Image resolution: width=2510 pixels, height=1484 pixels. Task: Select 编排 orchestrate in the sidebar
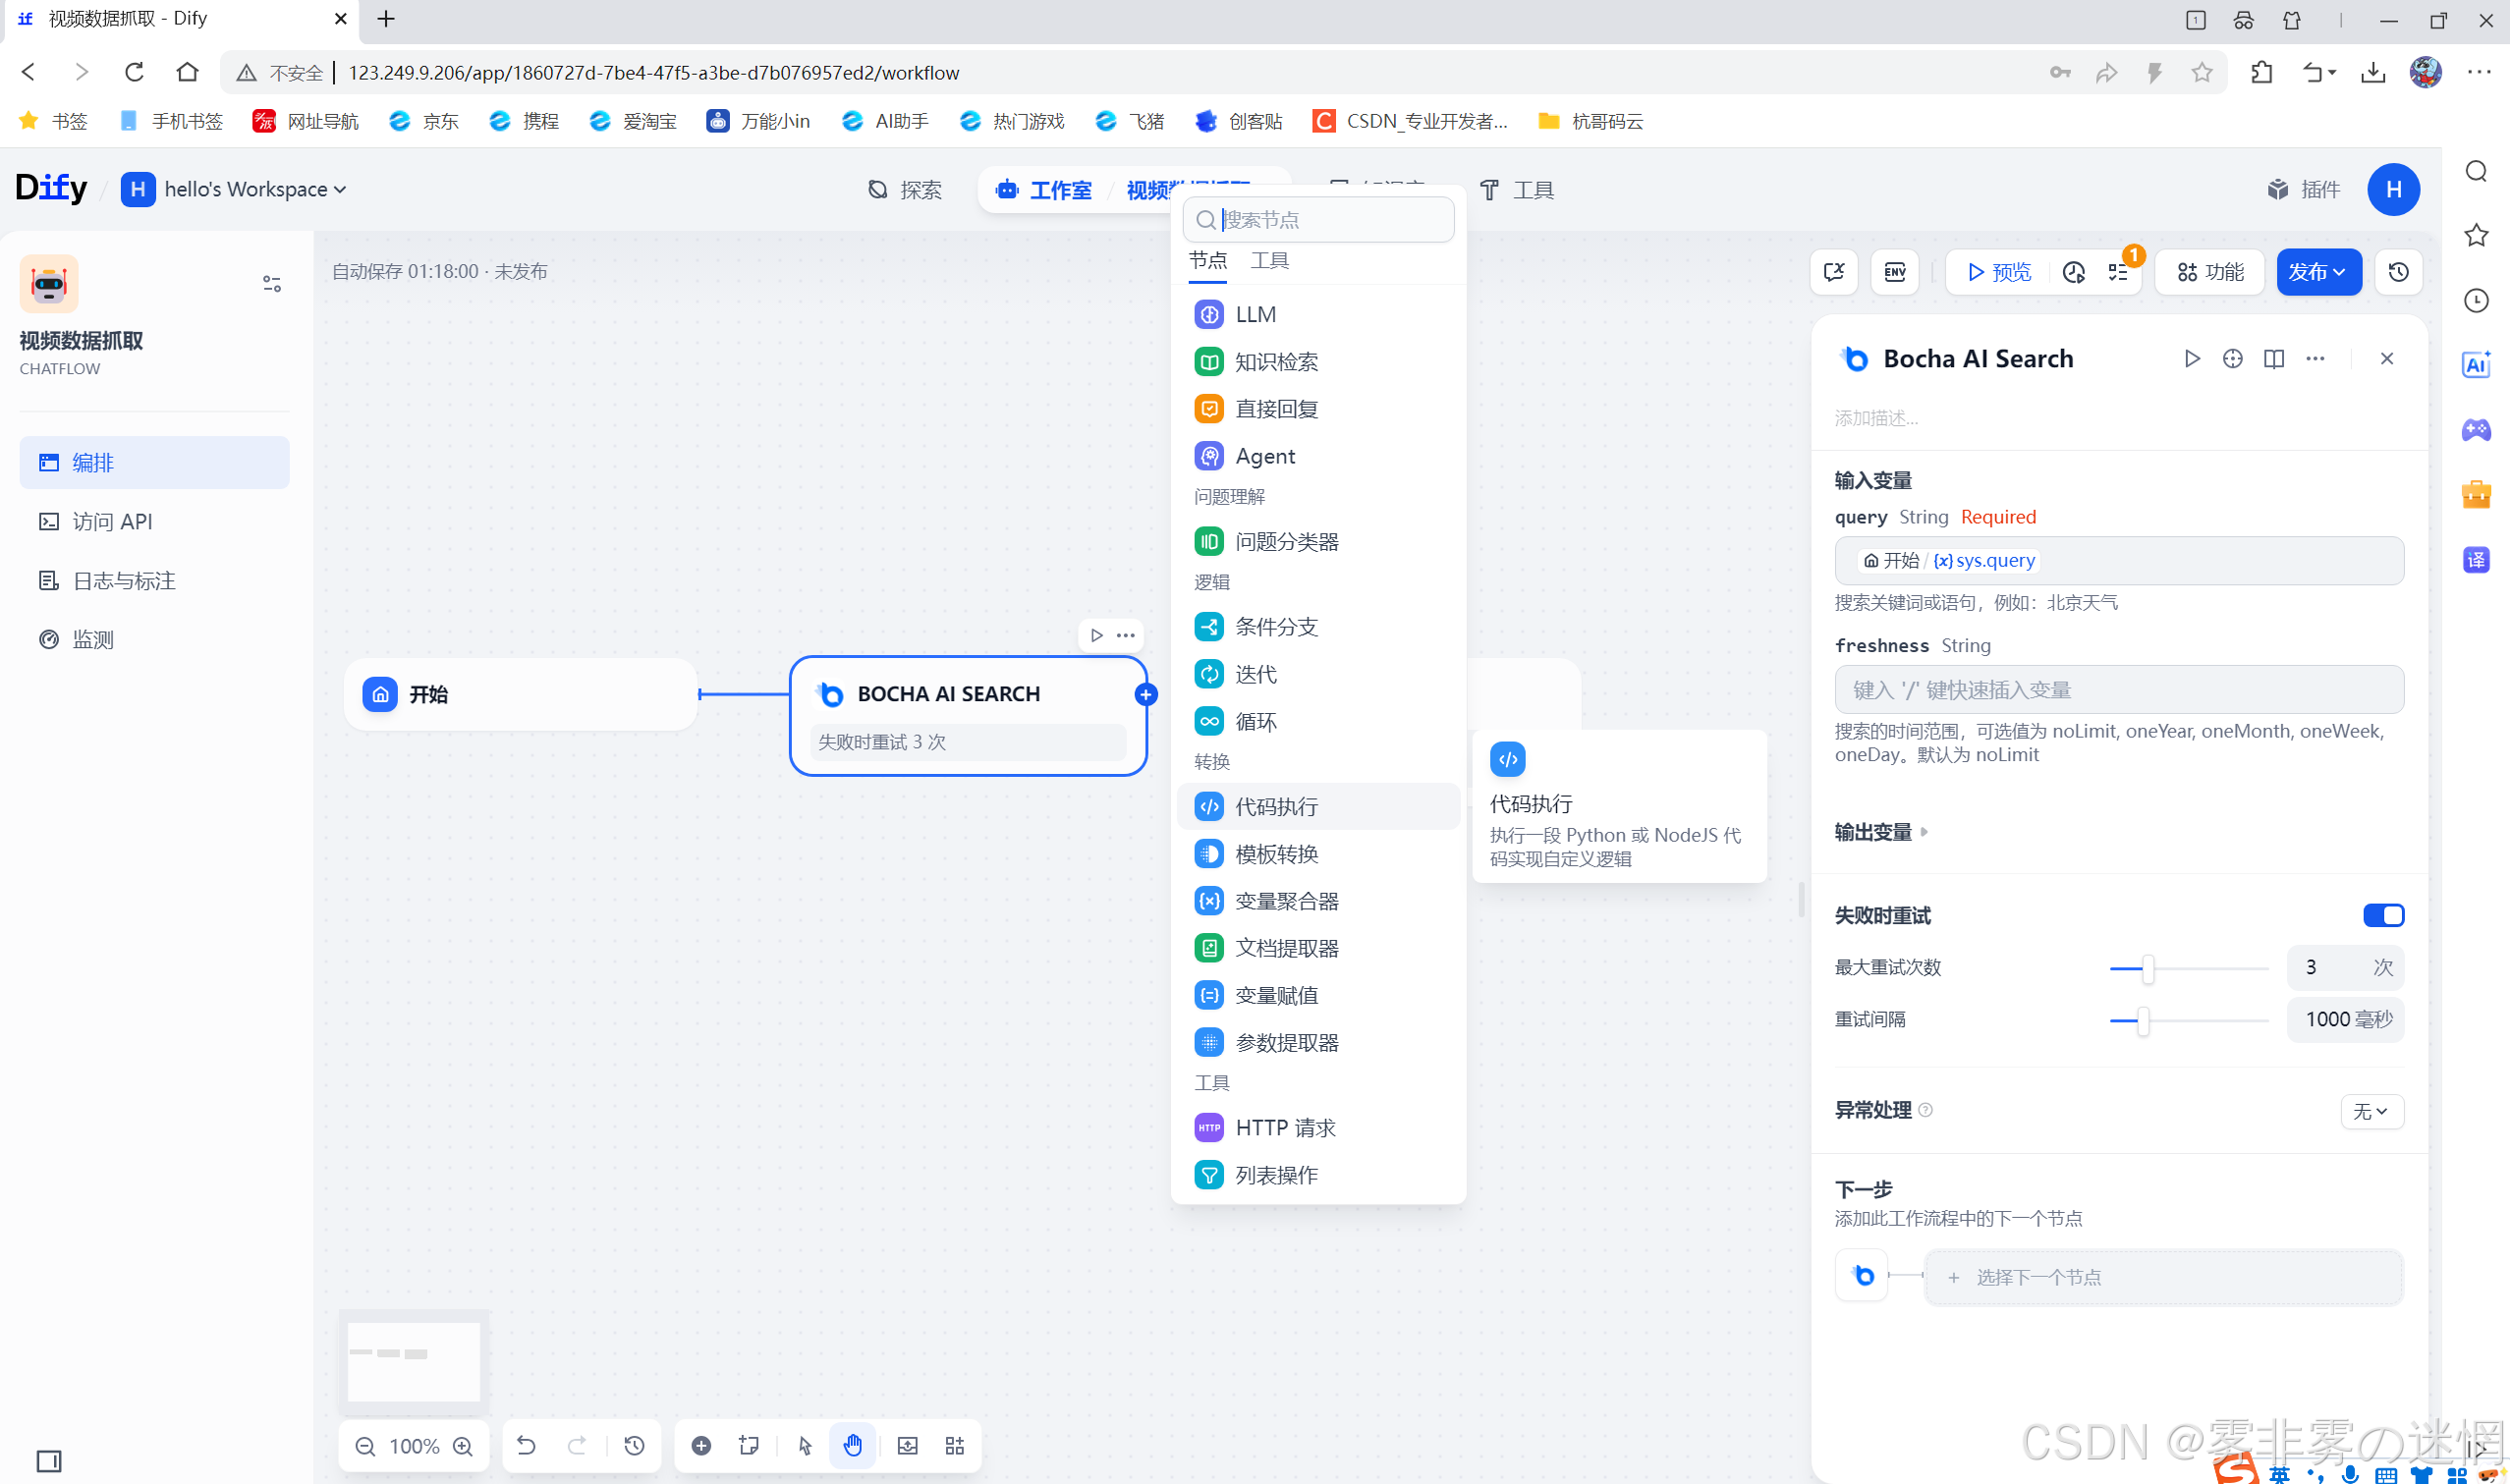click(154, 462)
